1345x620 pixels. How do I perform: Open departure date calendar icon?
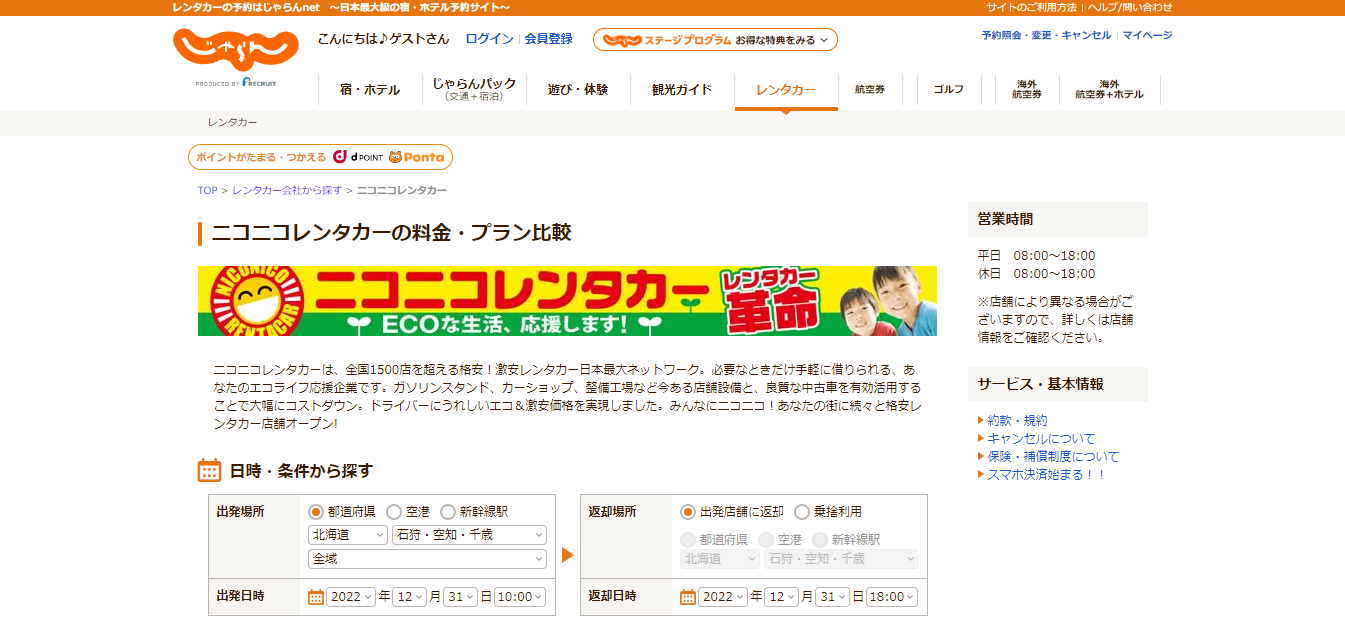(316, 597)
